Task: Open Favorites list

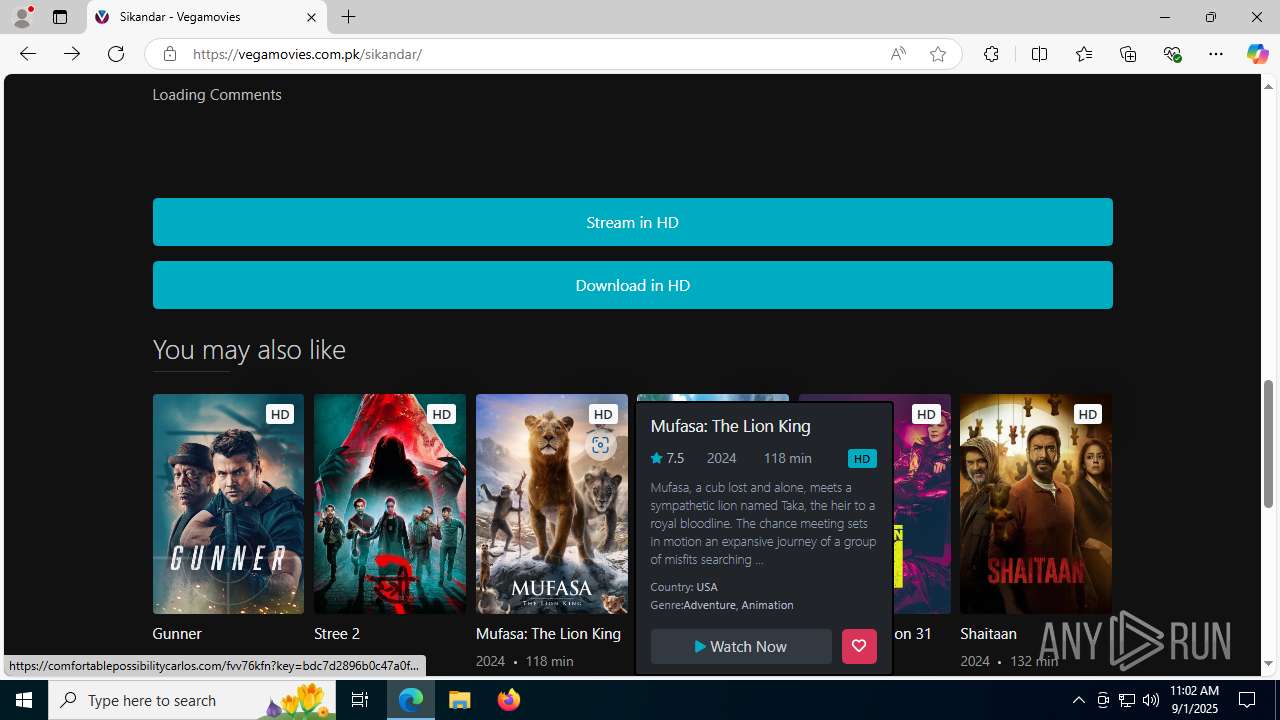Action: click(1084, 54)
